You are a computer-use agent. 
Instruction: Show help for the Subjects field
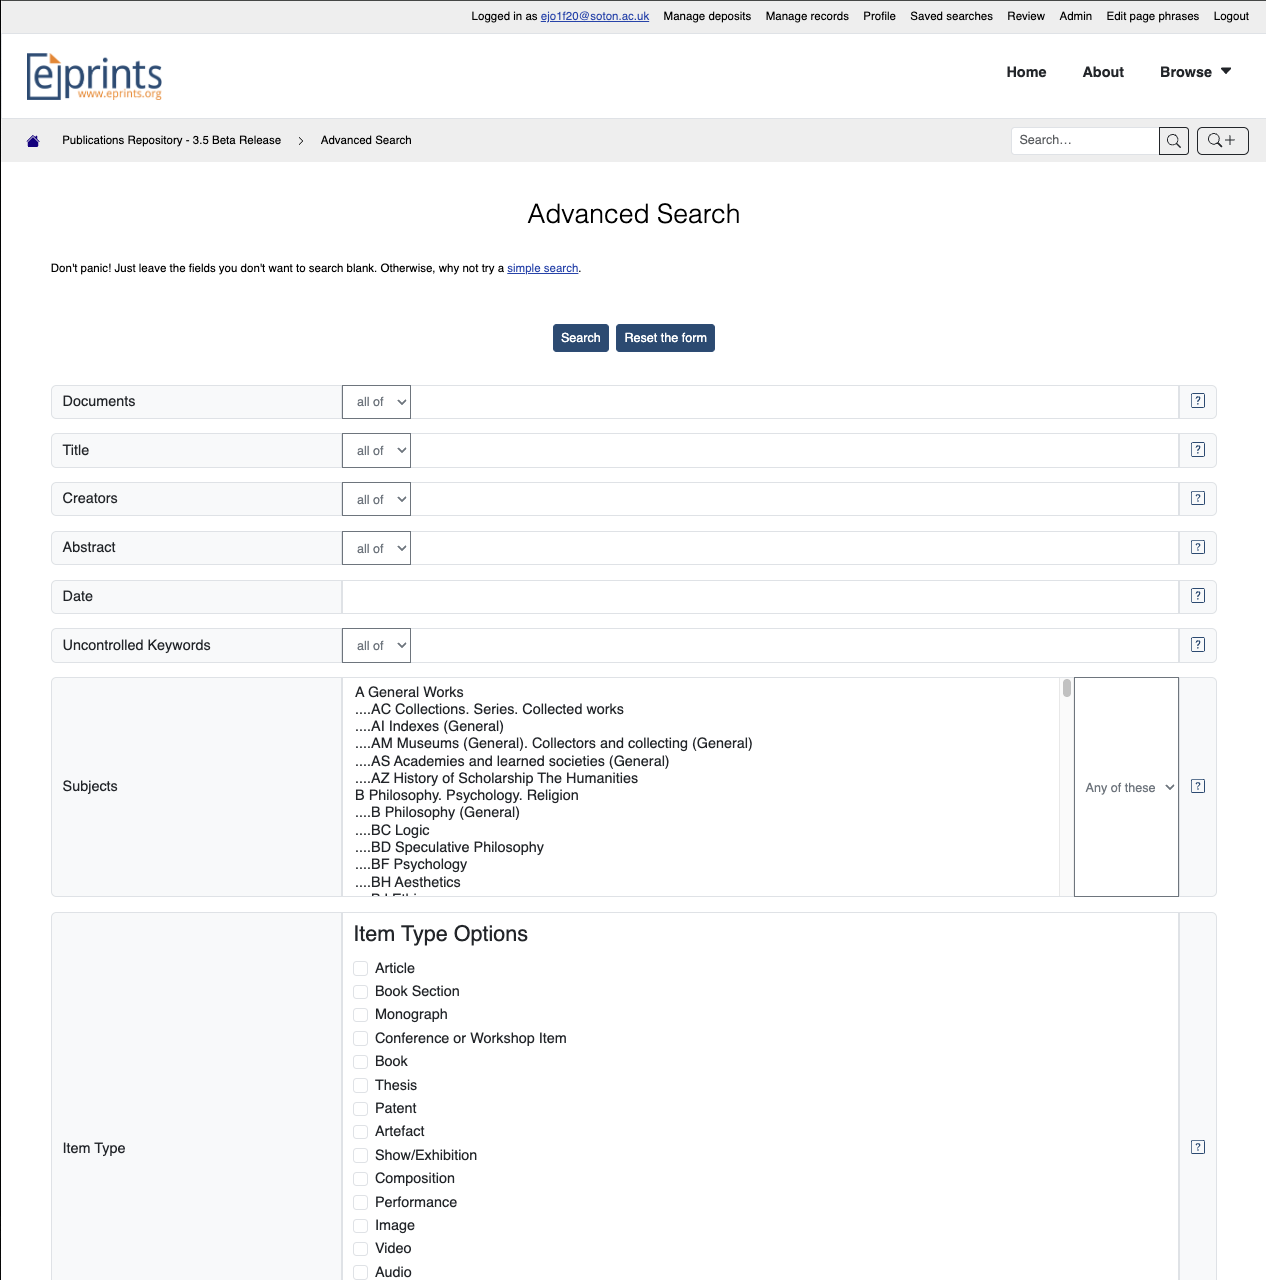coord(1198,786)
